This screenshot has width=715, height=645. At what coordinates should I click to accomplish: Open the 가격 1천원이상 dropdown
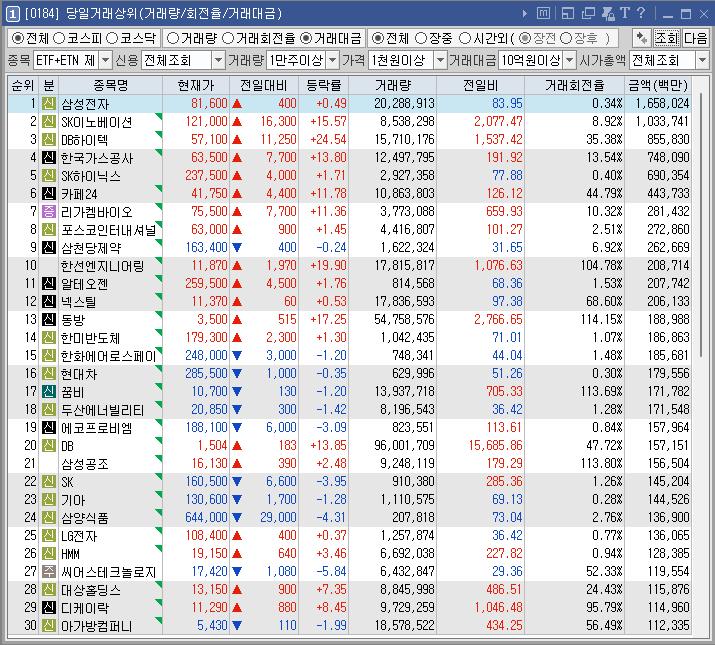pos(440,60)
